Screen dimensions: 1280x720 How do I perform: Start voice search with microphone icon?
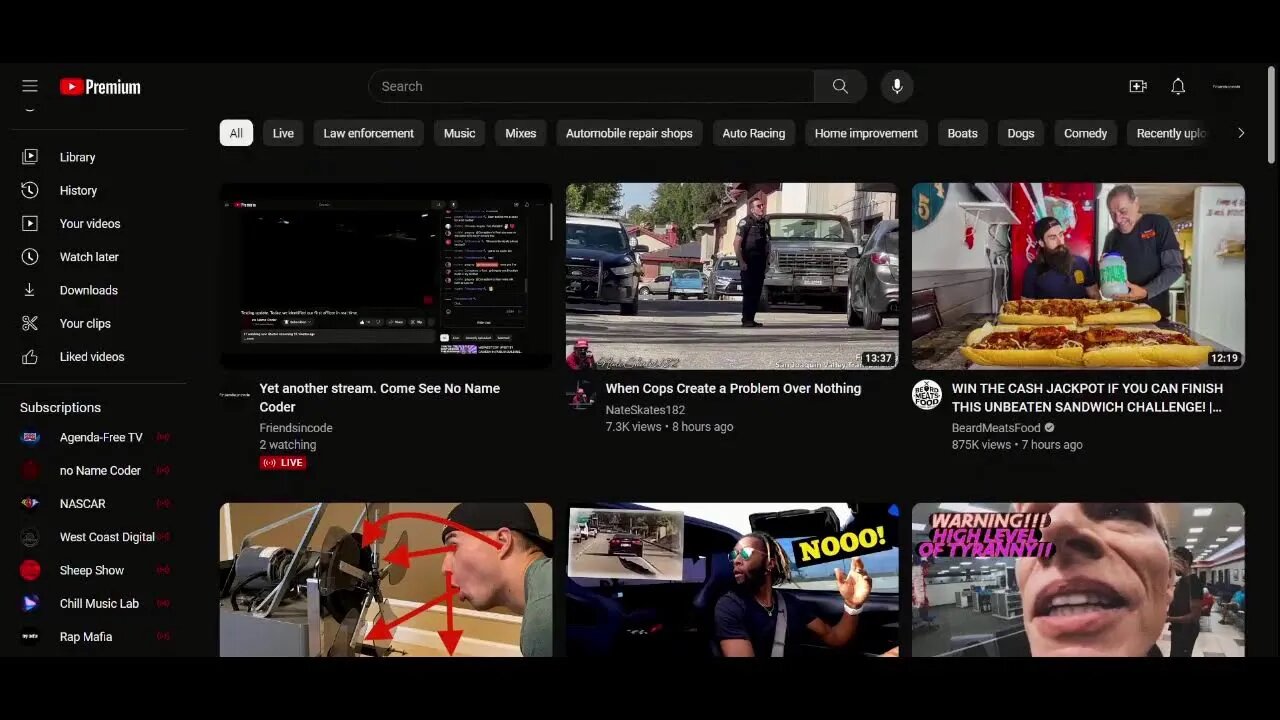(897, 87)
